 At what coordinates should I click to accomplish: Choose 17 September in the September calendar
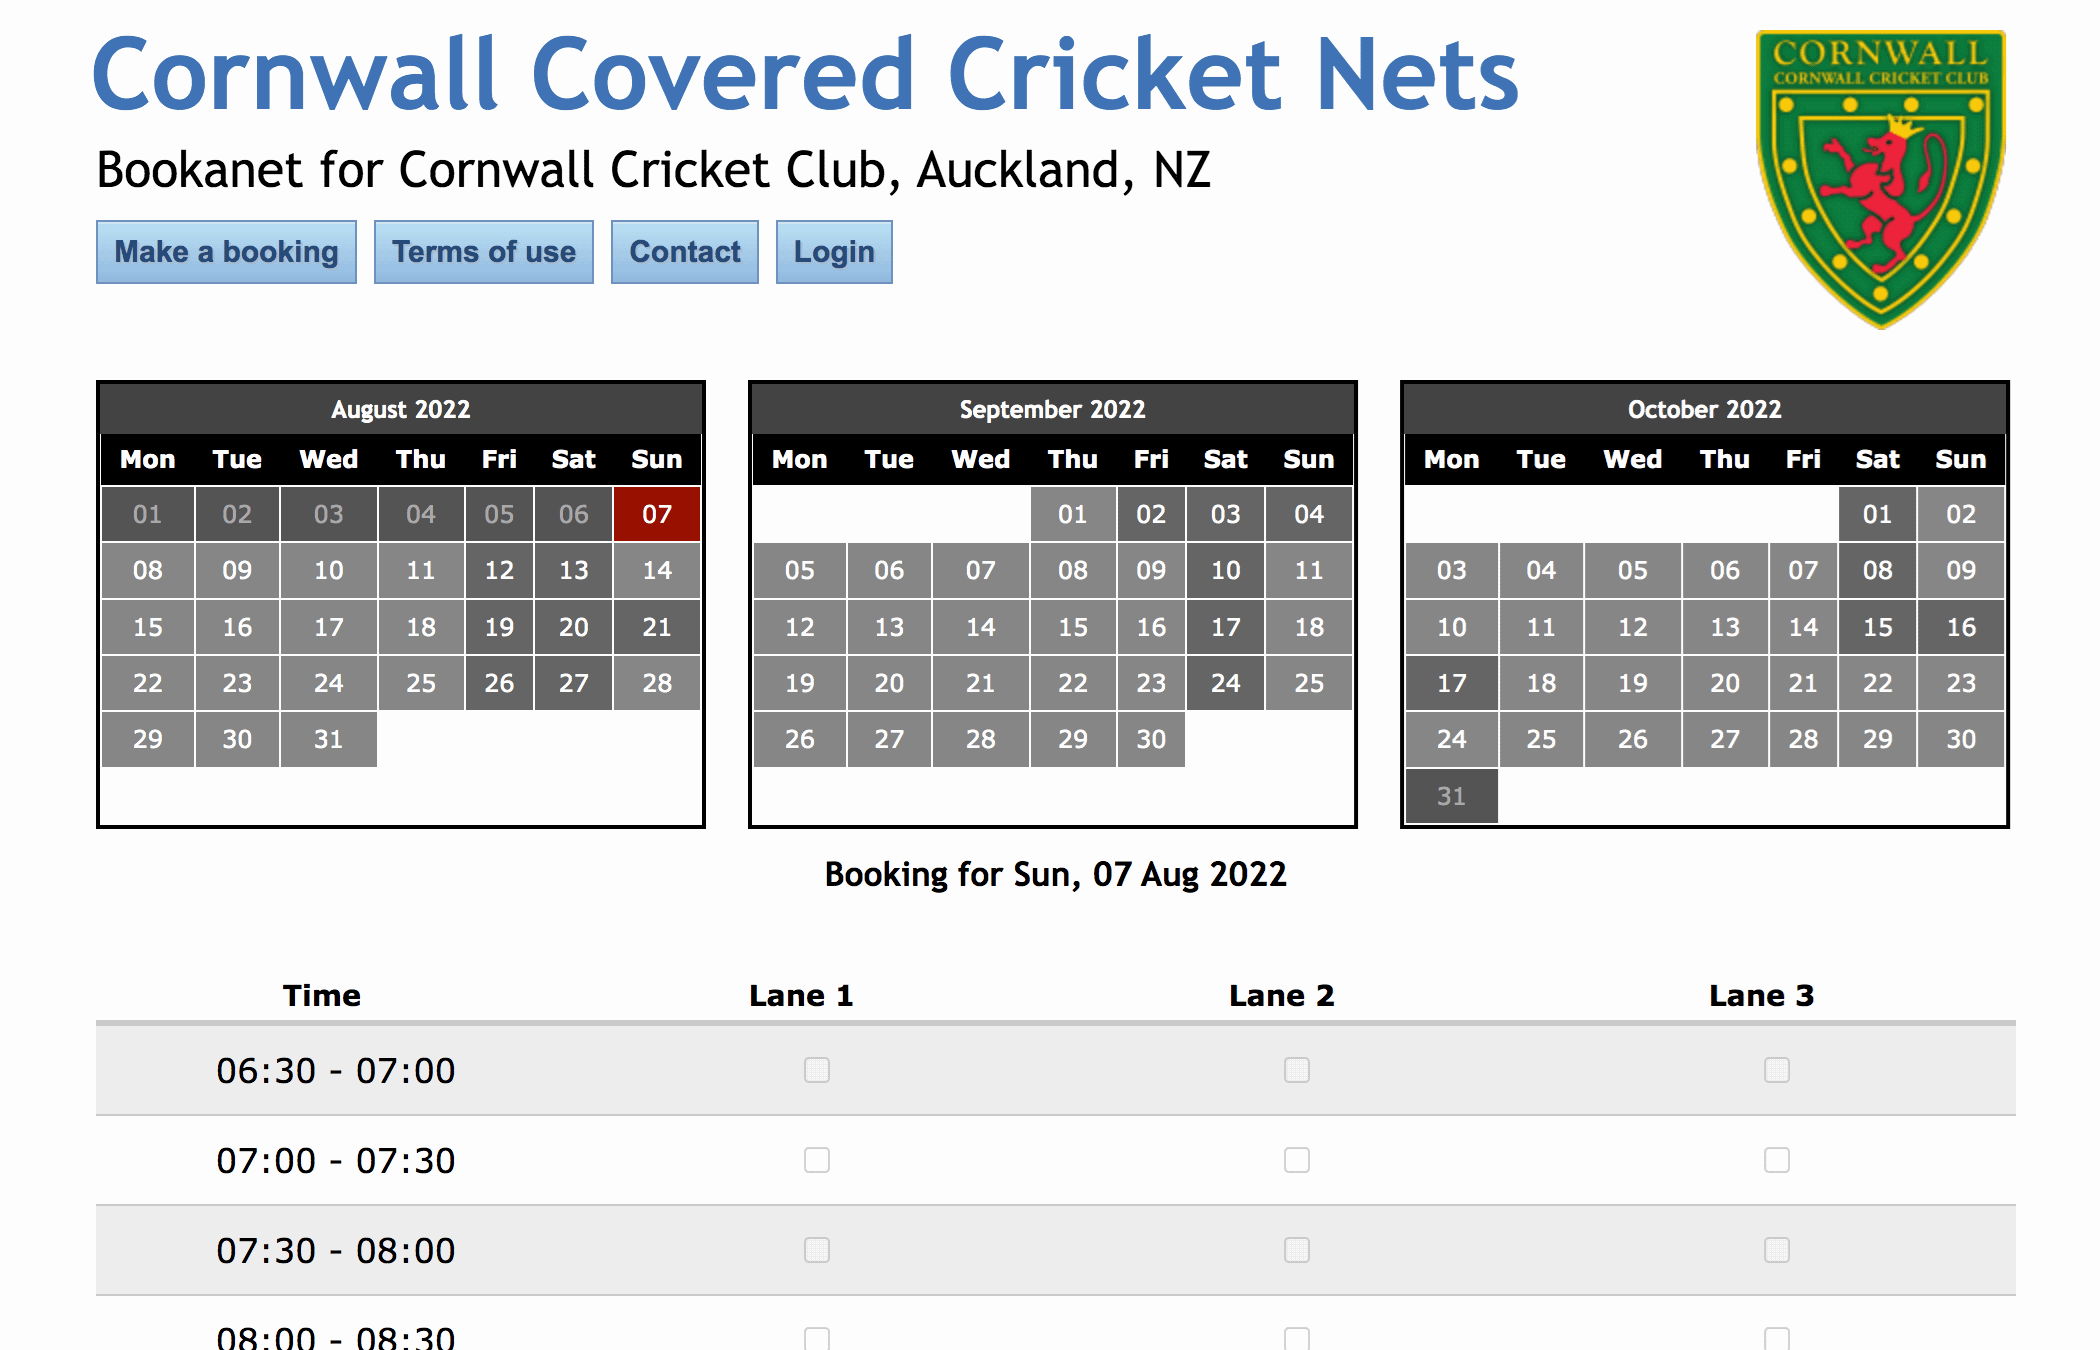pos(1225,627)
